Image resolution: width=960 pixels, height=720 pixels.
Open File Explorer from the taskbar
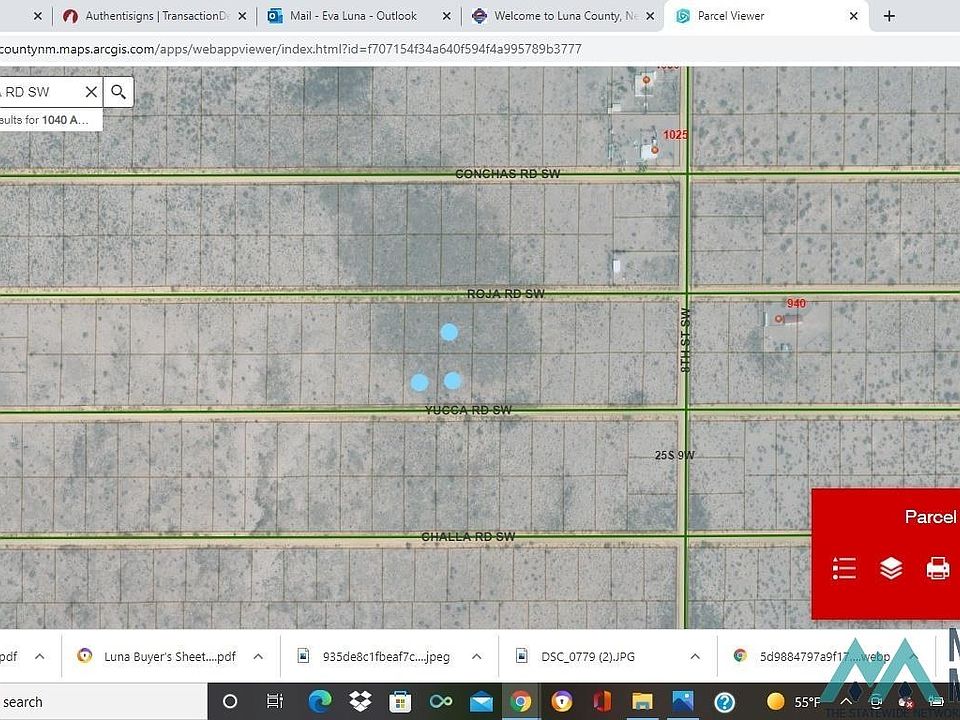tap(642, 701)
